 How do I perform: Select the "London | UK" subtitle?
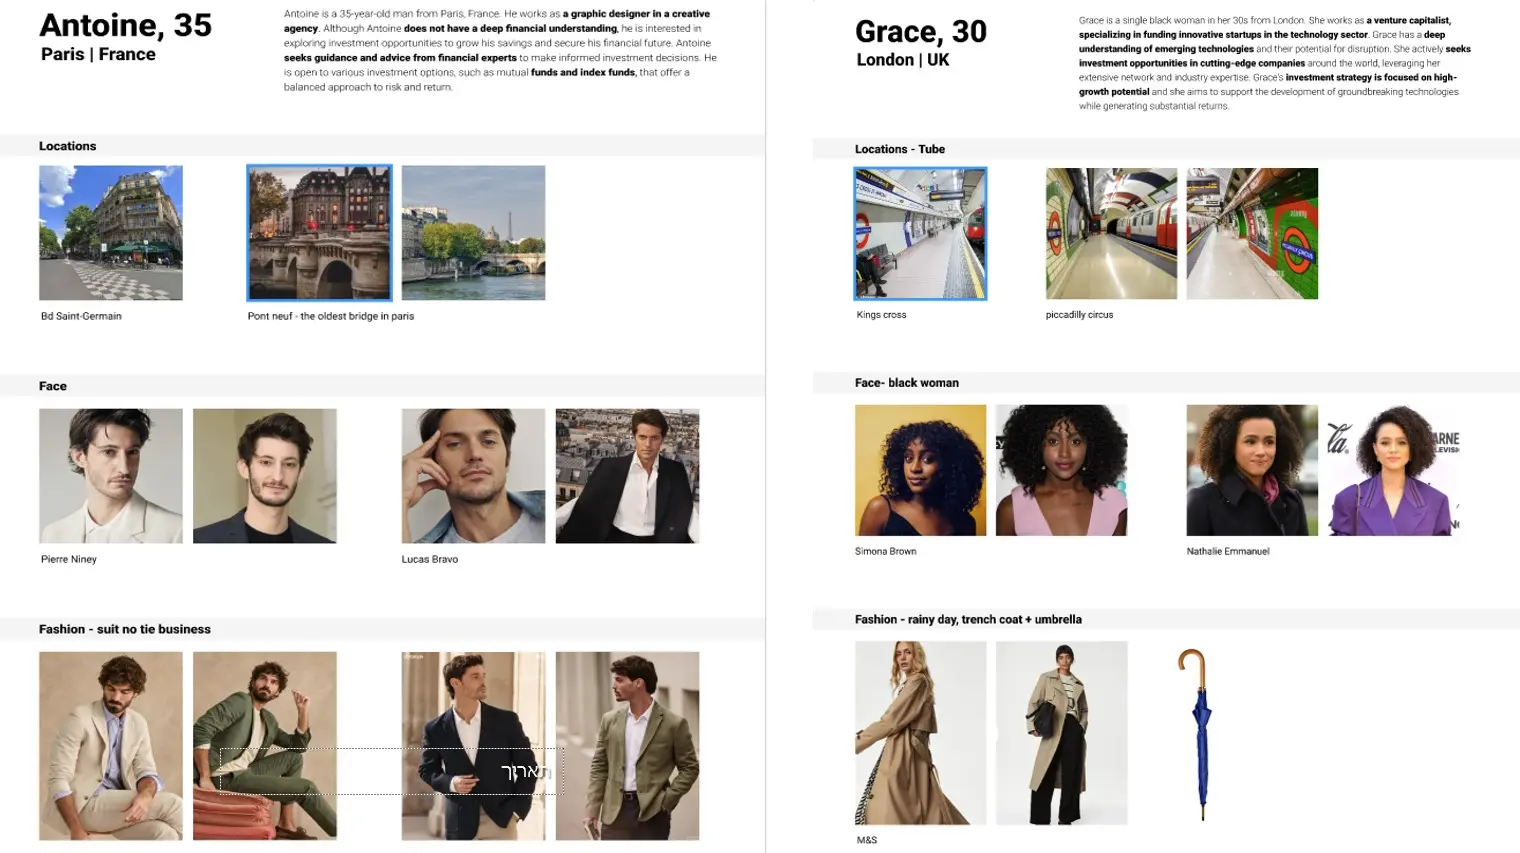902,60
